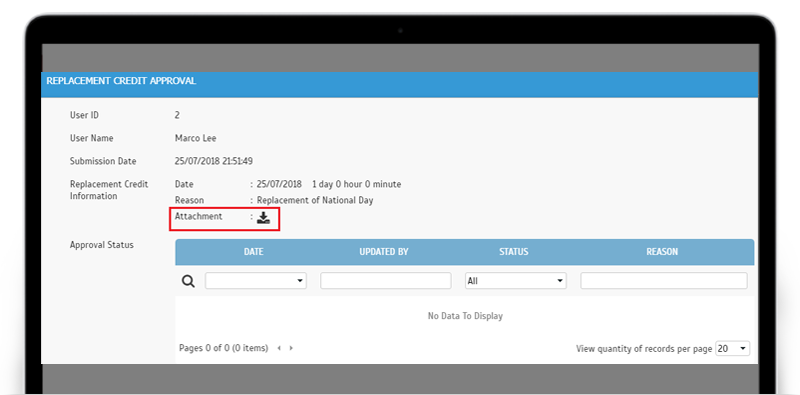Open records per page dropdown showing 20
This screenshot has width=800, height=395.
click(x=733, y=349)
